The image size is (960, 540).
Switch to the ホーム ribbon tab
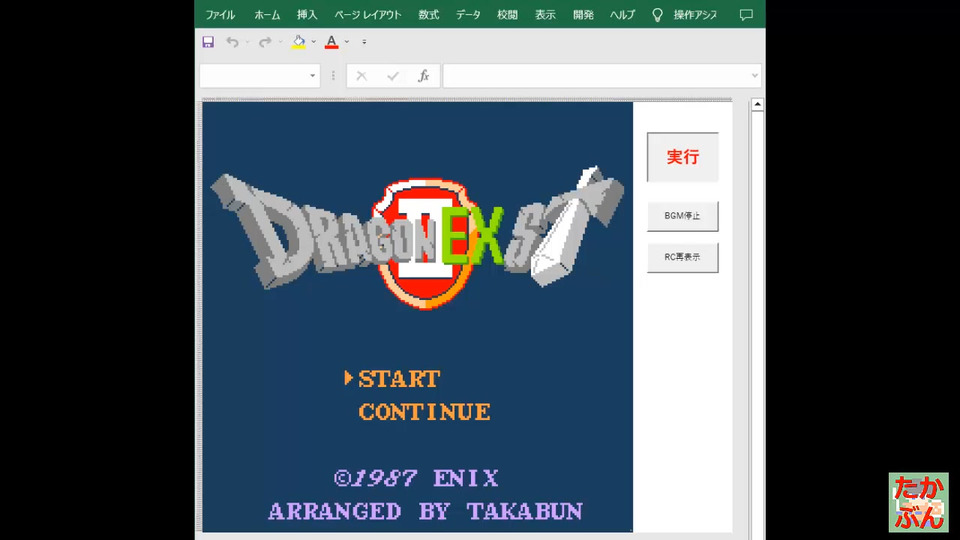(x=267, y=15)
